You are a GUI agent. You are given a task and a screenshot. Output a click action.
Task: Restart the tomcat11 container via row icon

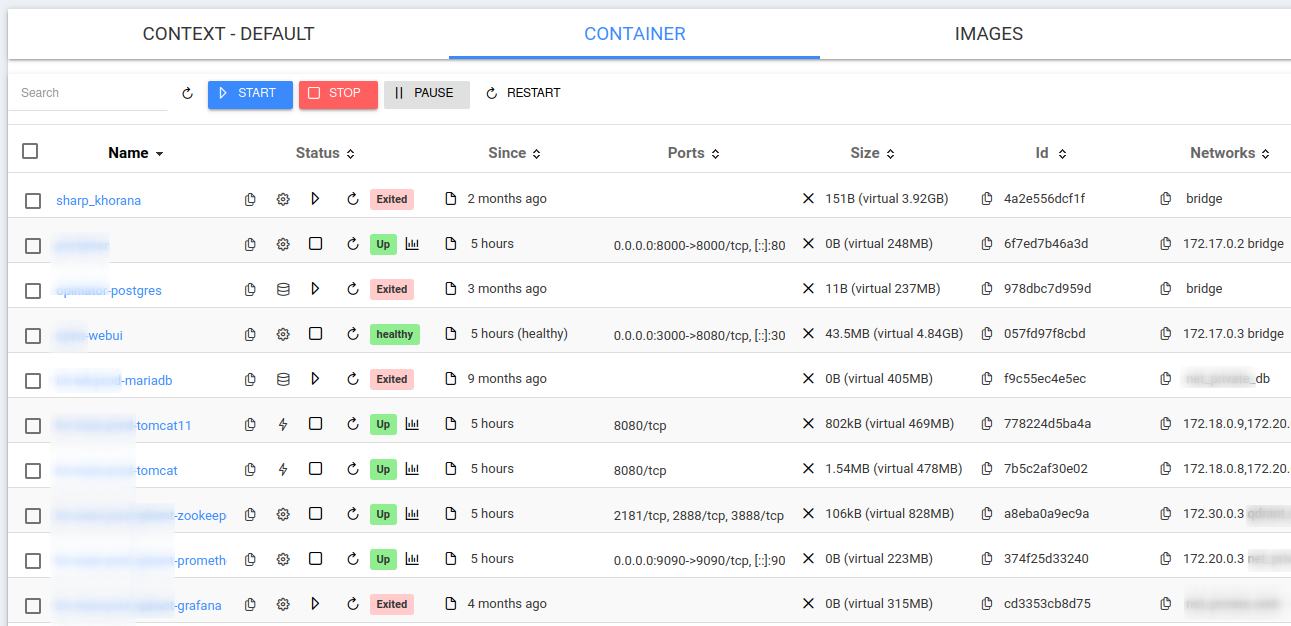click(x=352, y=424)
